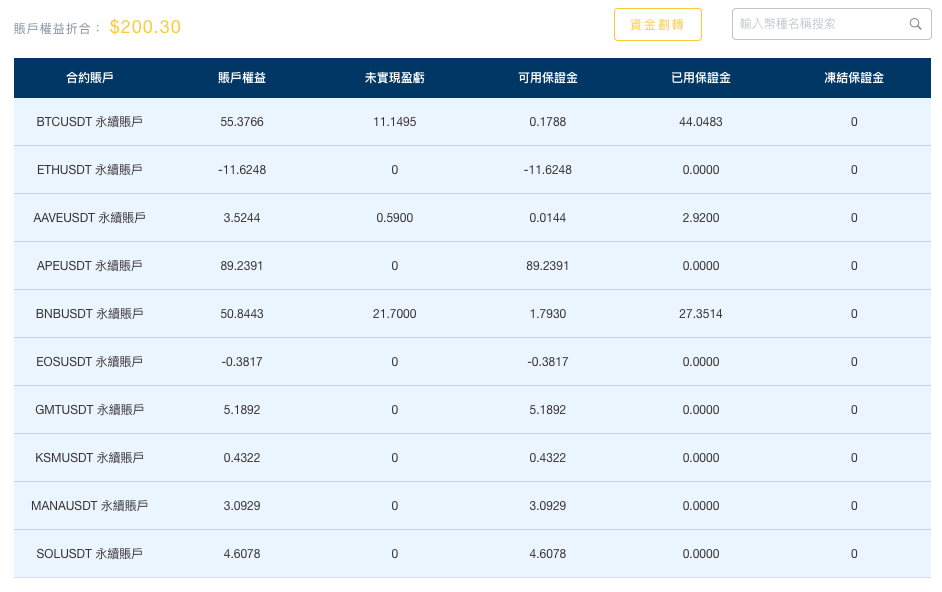Select the SOLUSDT 永續賬戶 row
Viewport: 942px width, 592px height.
coord(89,554)
